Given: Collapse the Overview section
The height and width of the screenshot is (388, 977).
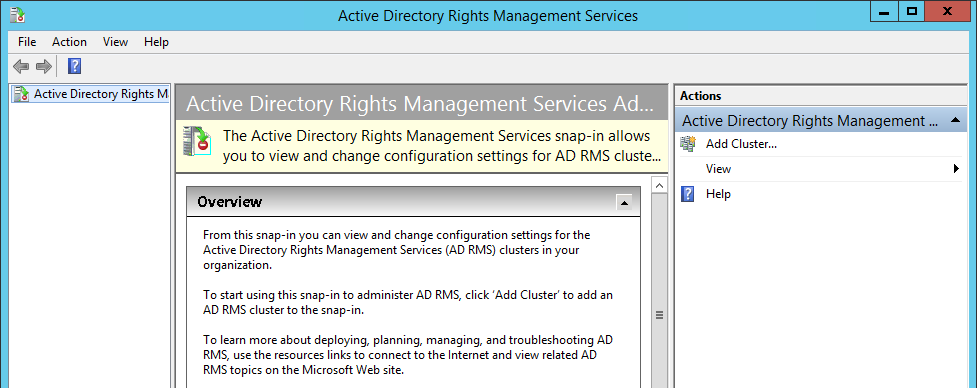Looking at the screenshot, I should 624,202.
